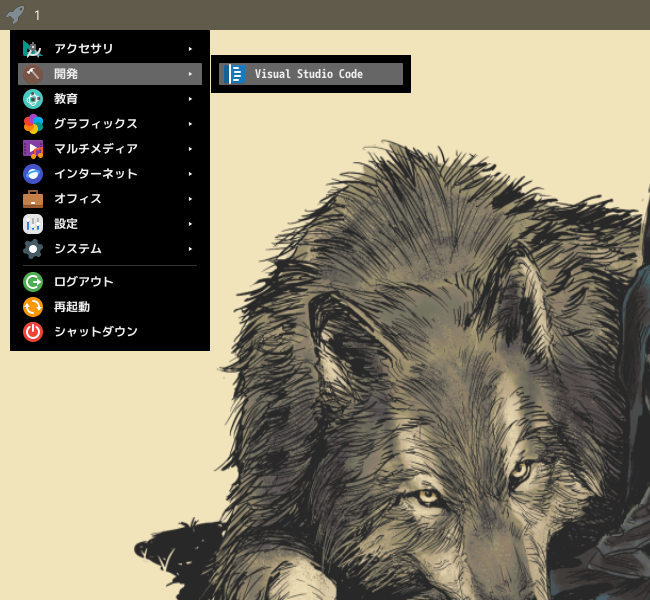Click the オフィス briefcase icon
The image size is (650, 600).
click(x=33, y=199)
